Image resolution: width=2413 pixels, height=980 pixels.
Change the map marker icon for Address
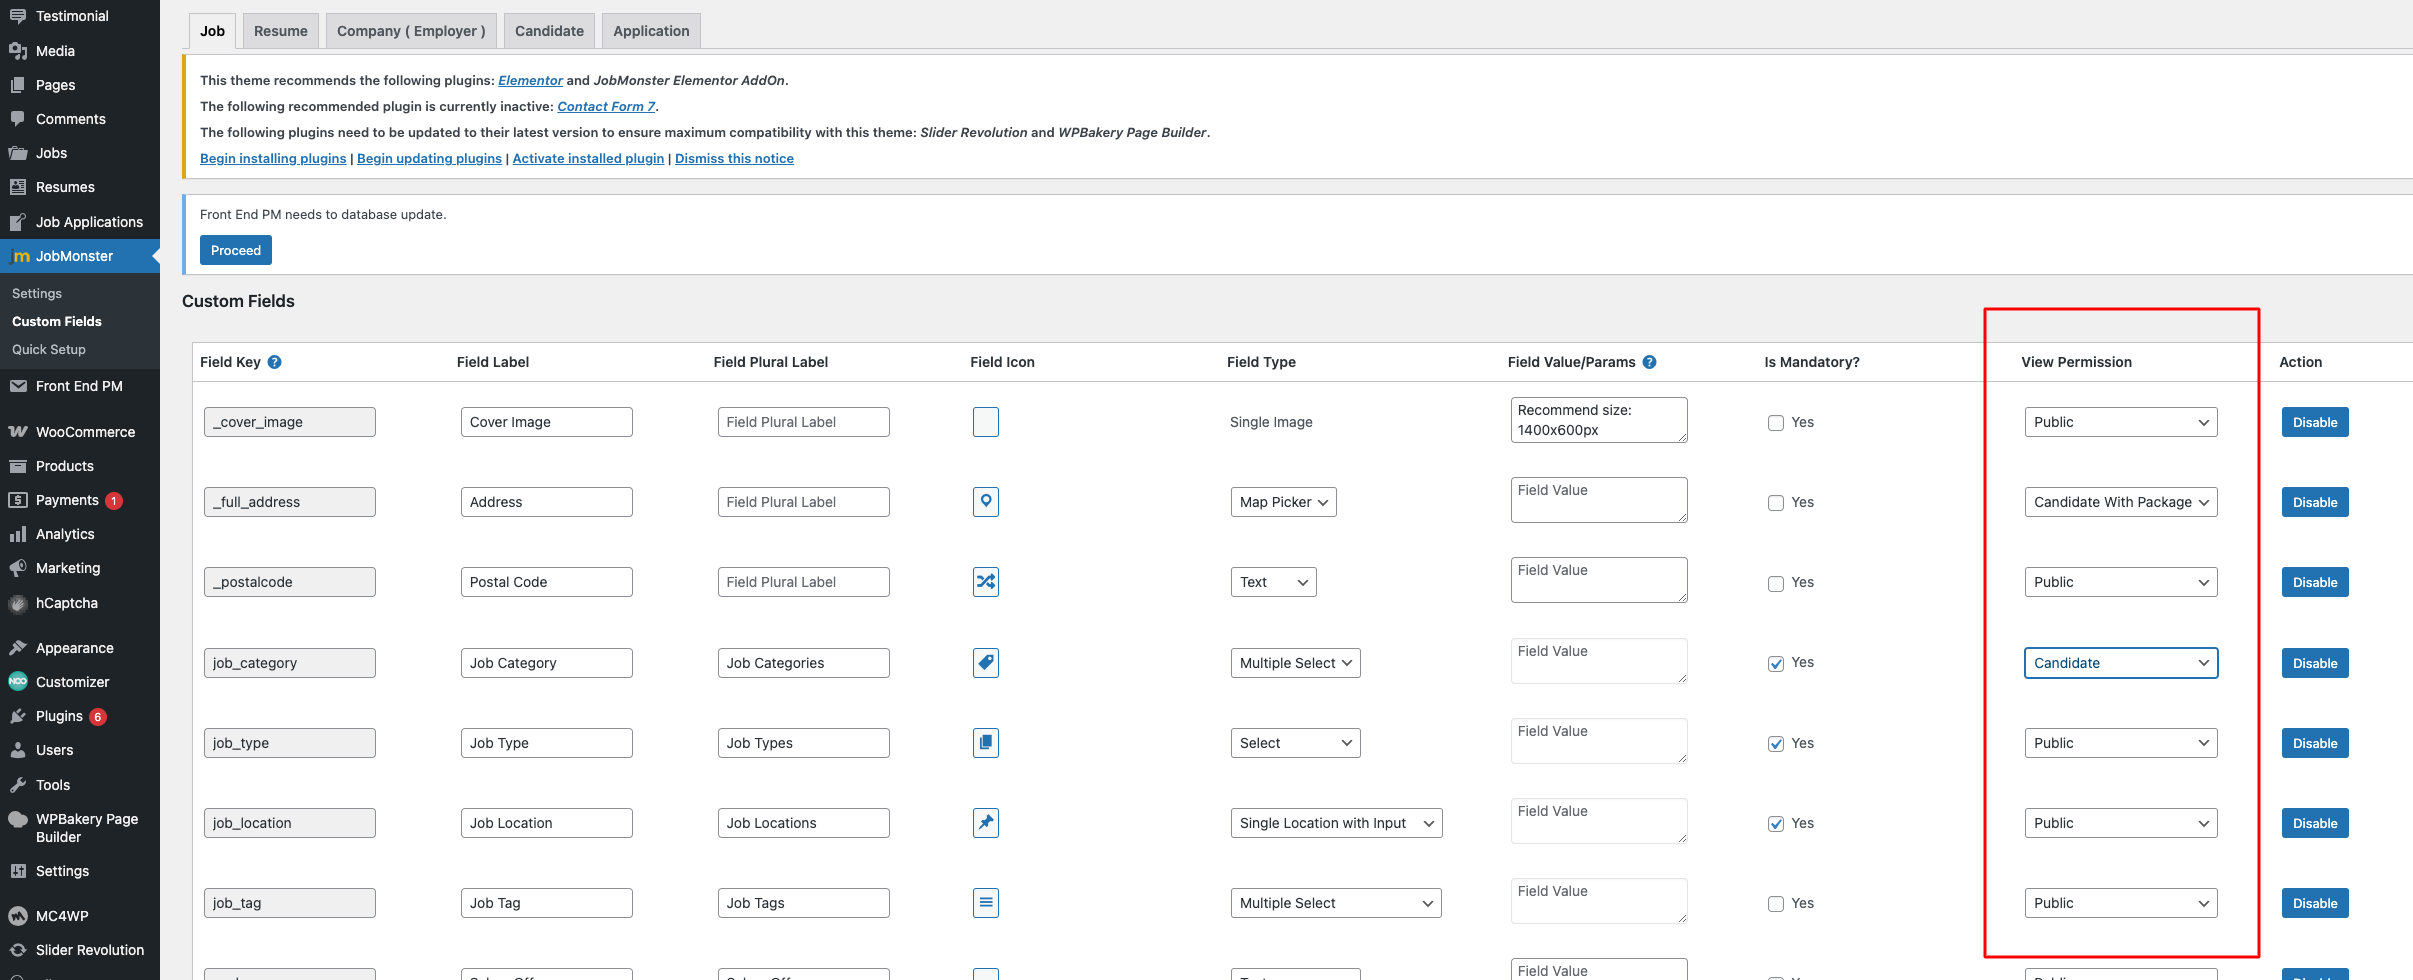point(985,502)
